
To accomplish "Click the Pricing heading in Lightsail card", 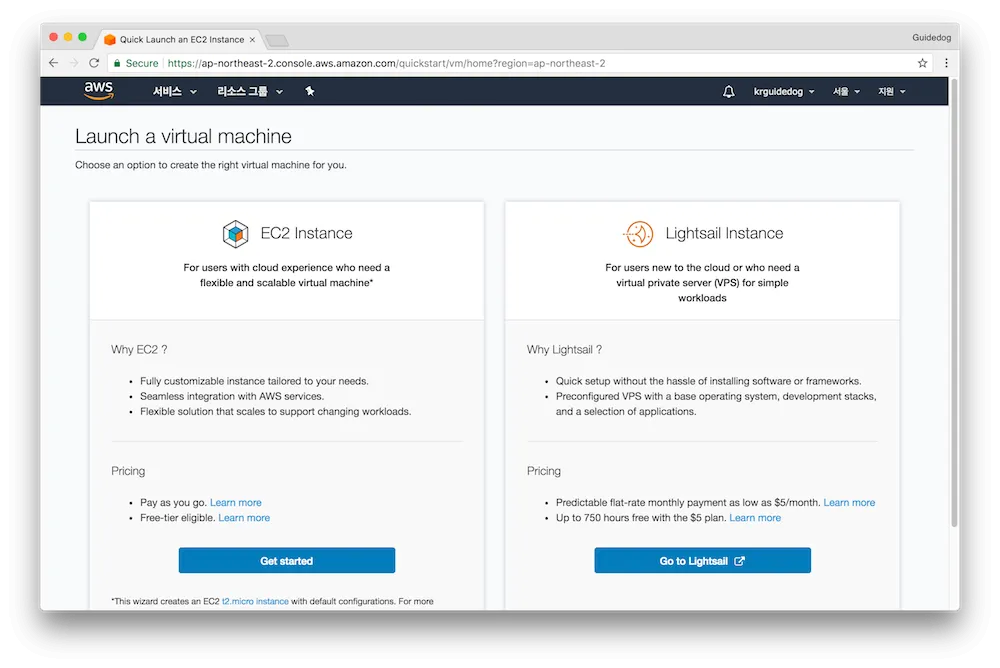I will [544, 471].
